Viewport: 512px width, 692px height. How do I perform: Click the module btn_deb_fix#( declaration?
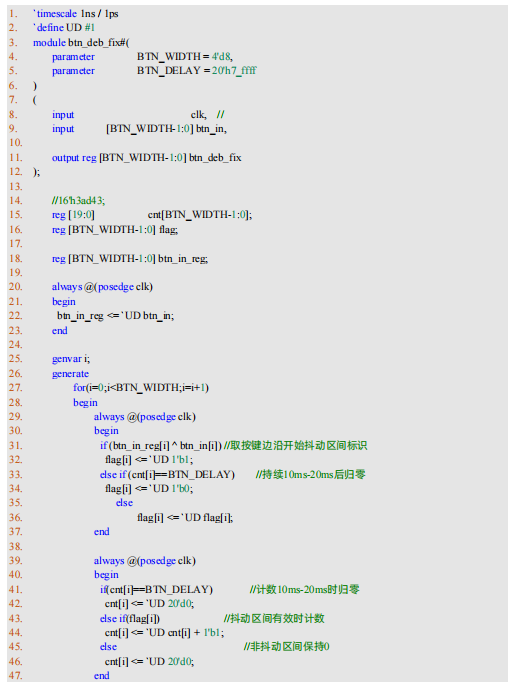point(81,43)
